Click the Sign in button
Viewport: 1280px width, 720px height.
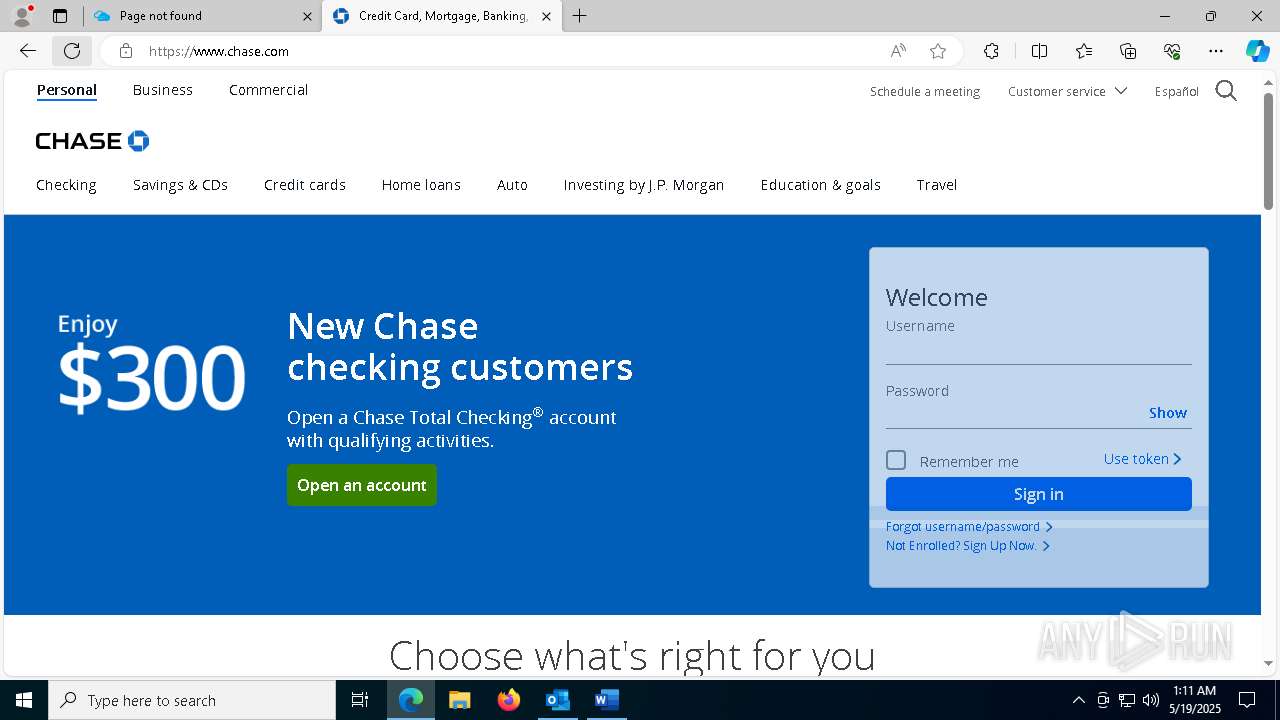point(1038,494)
